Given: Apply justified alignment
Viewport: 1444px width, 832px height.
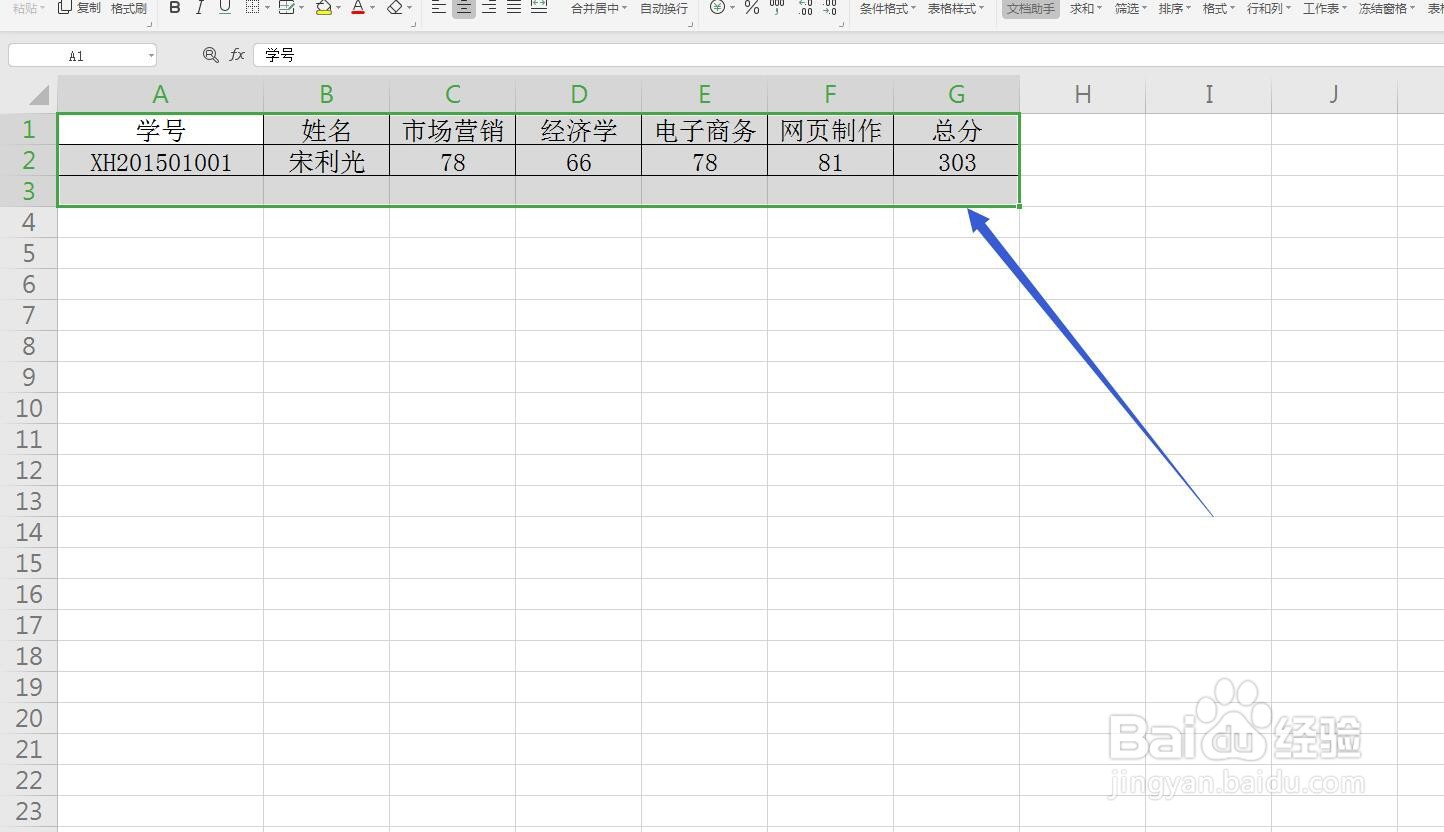Looking at the screenshot, I should 514,8.
